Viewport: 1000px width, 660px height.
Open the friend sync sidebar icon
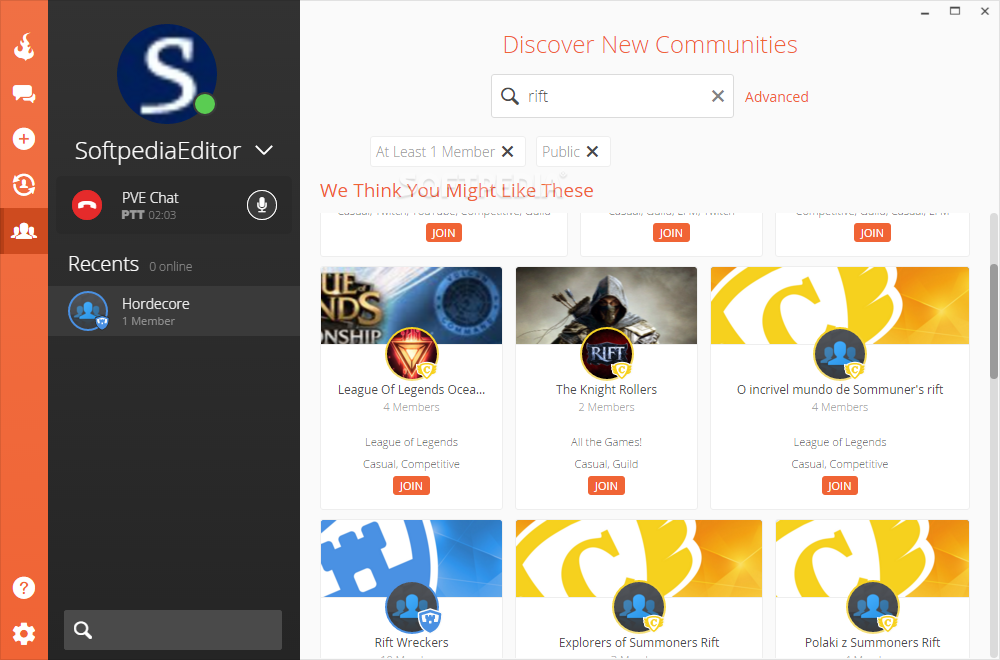[x=24, y=185]
